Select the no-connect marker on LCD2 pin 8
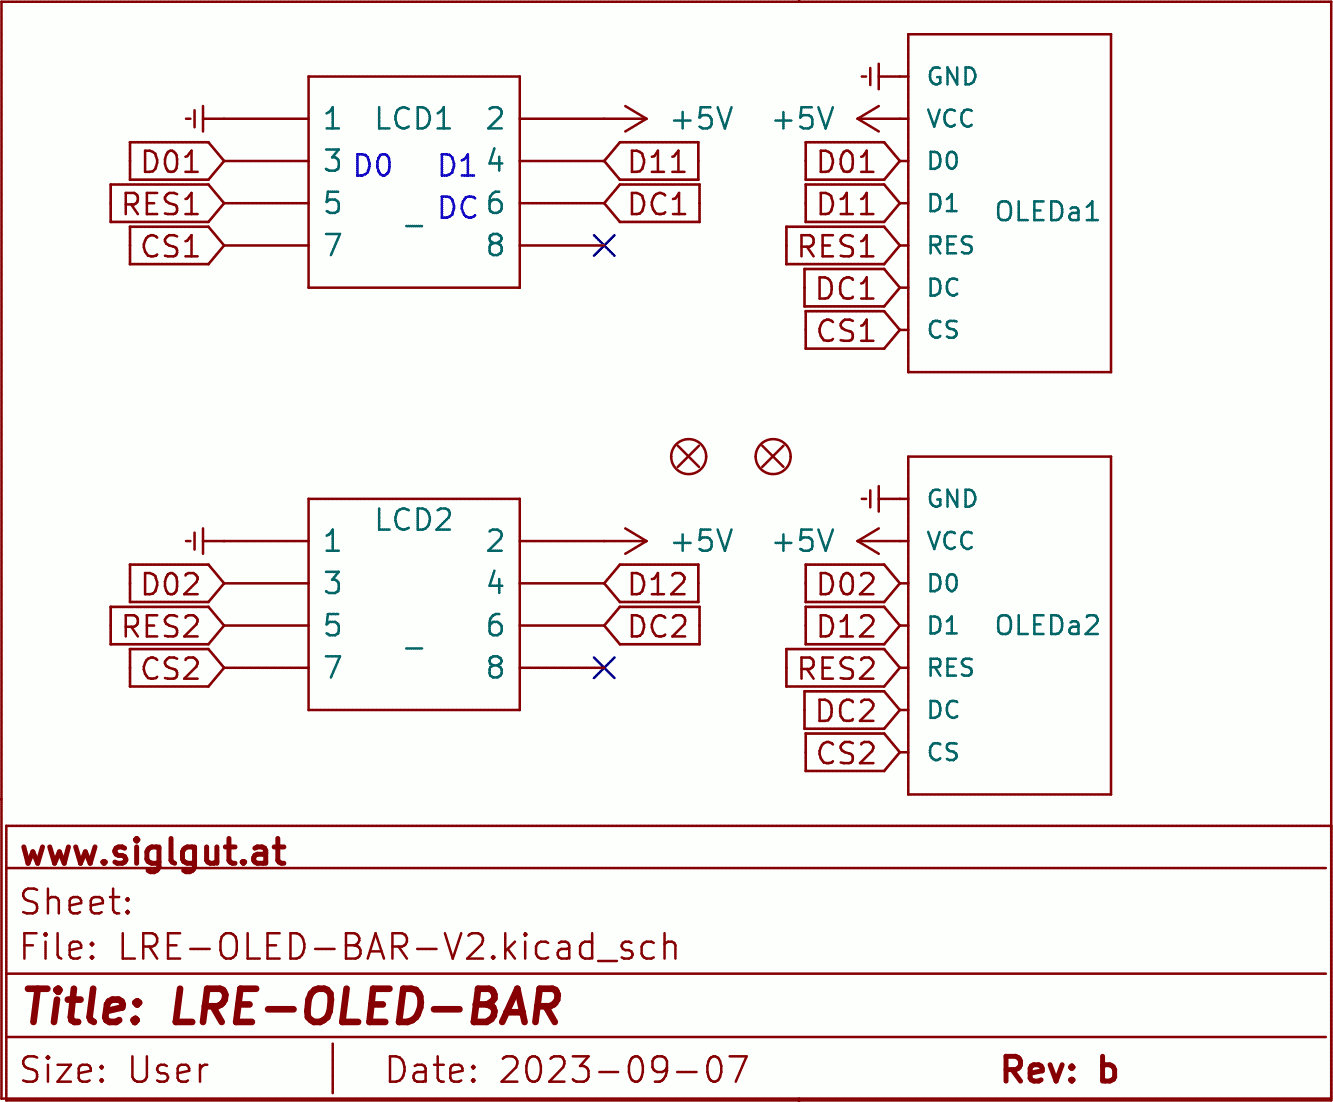 click(604, 668)
